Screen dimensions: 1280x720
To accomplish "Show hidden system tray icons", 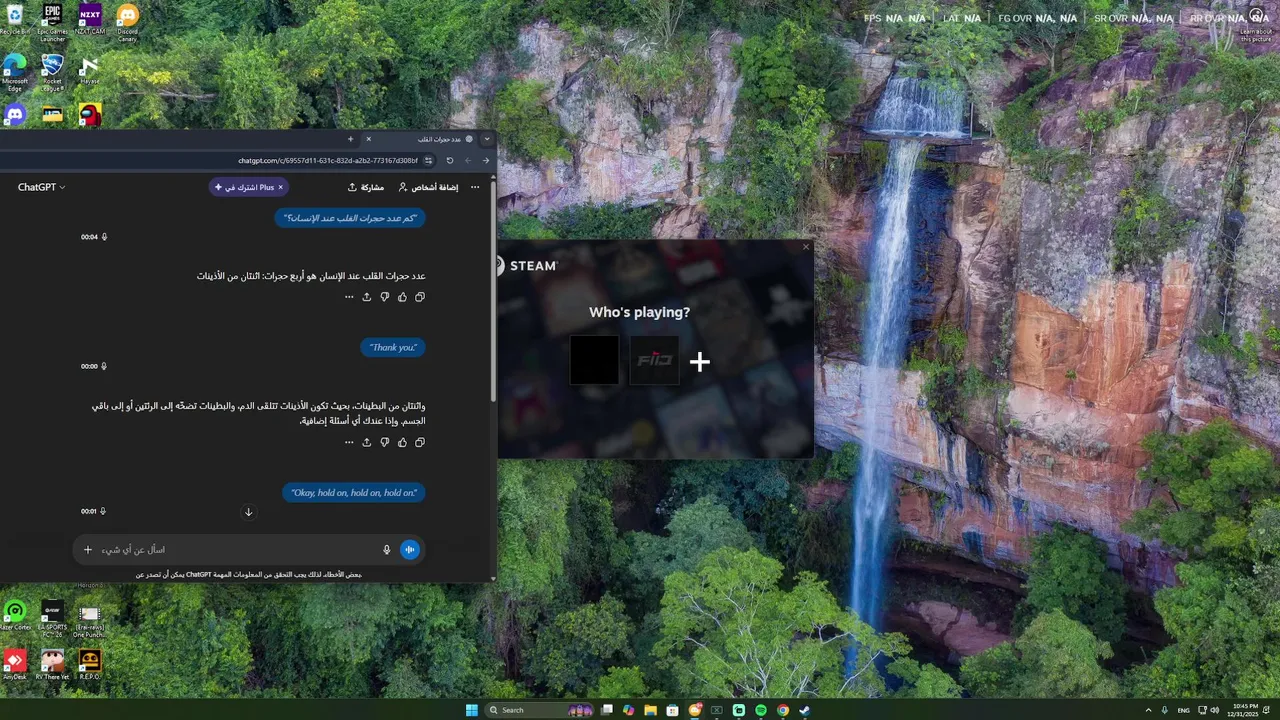I will tap(1148, 710).
